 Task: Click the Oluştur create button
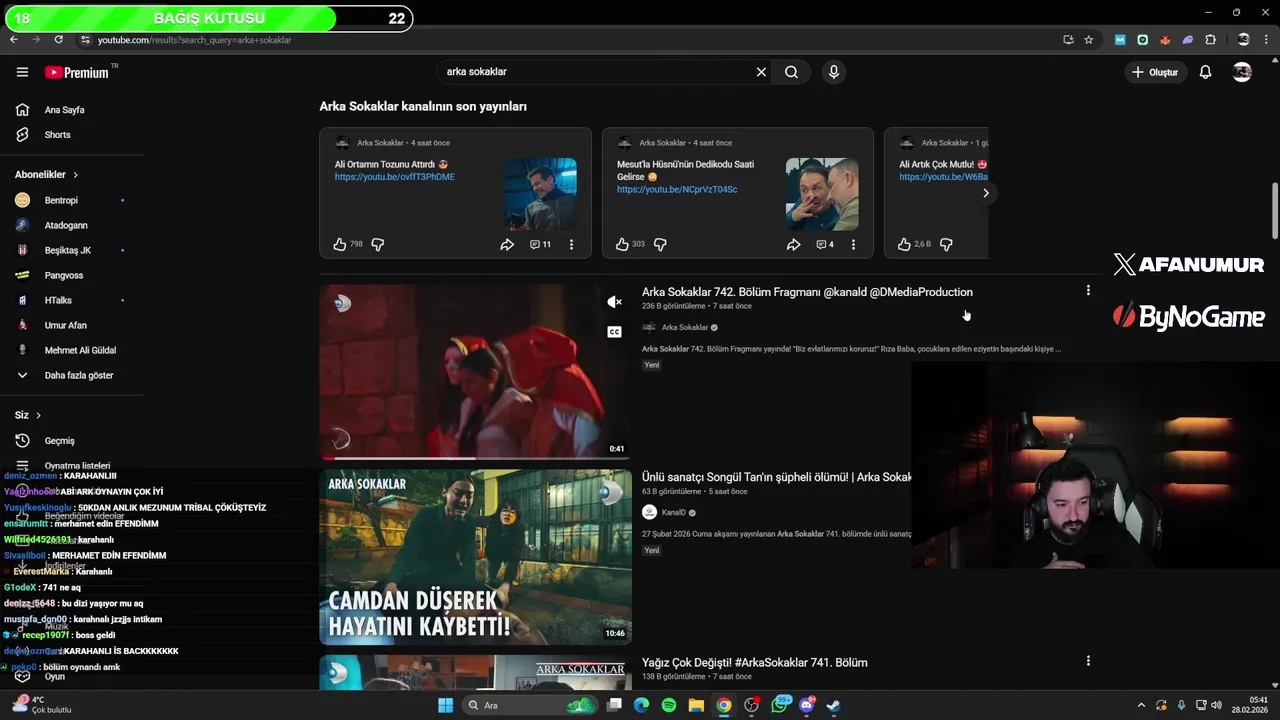[1154, 72]
